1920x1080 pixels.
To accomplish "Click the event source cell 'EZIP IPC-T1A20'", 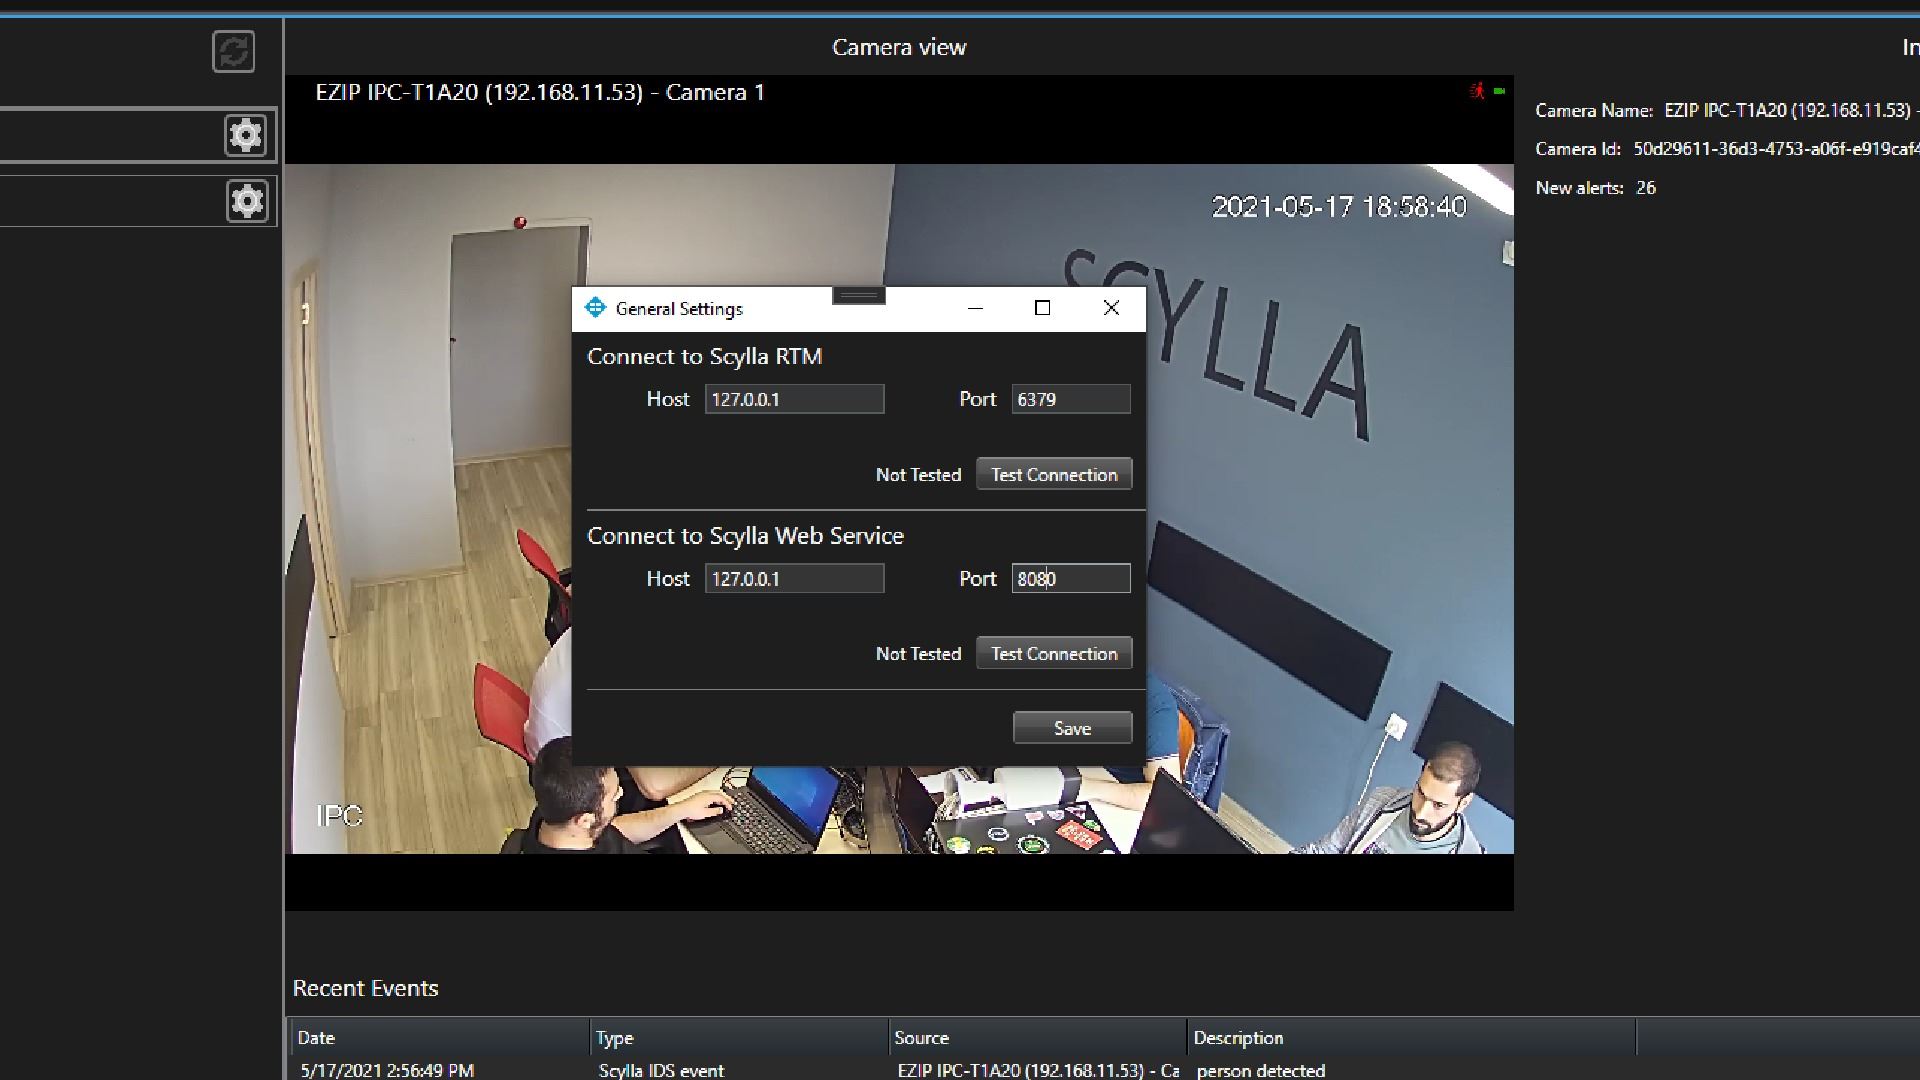I will coord(1037,1070).
